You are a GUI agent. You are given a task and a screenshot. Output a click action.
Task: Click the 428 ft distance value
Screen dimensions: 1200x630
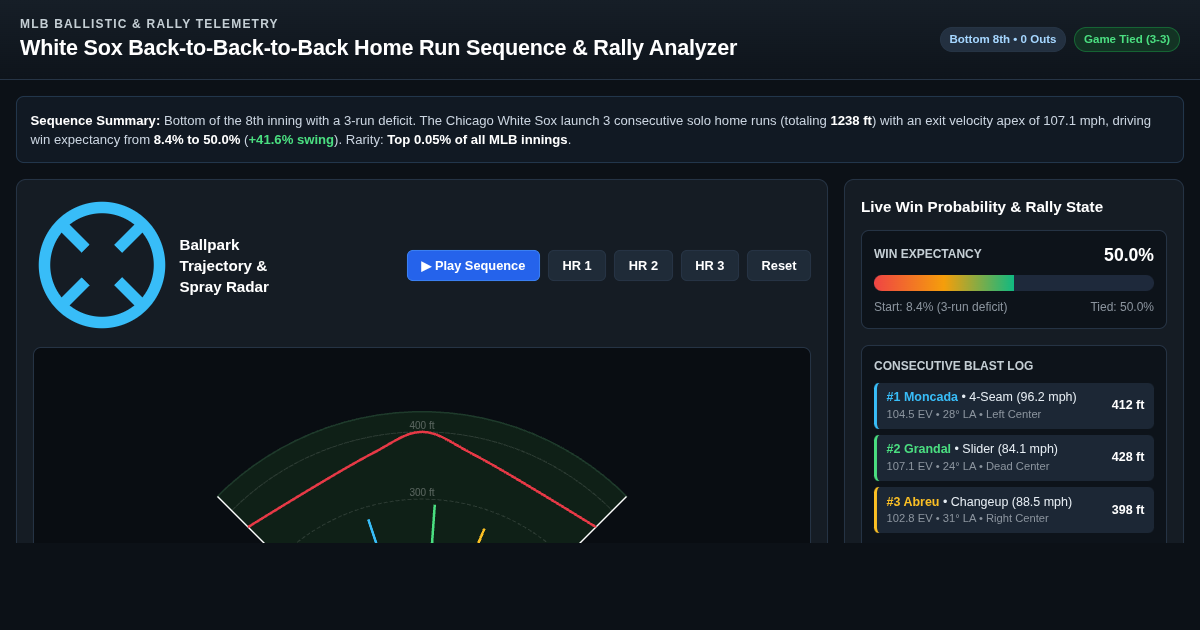click(x=1128, y=457)
